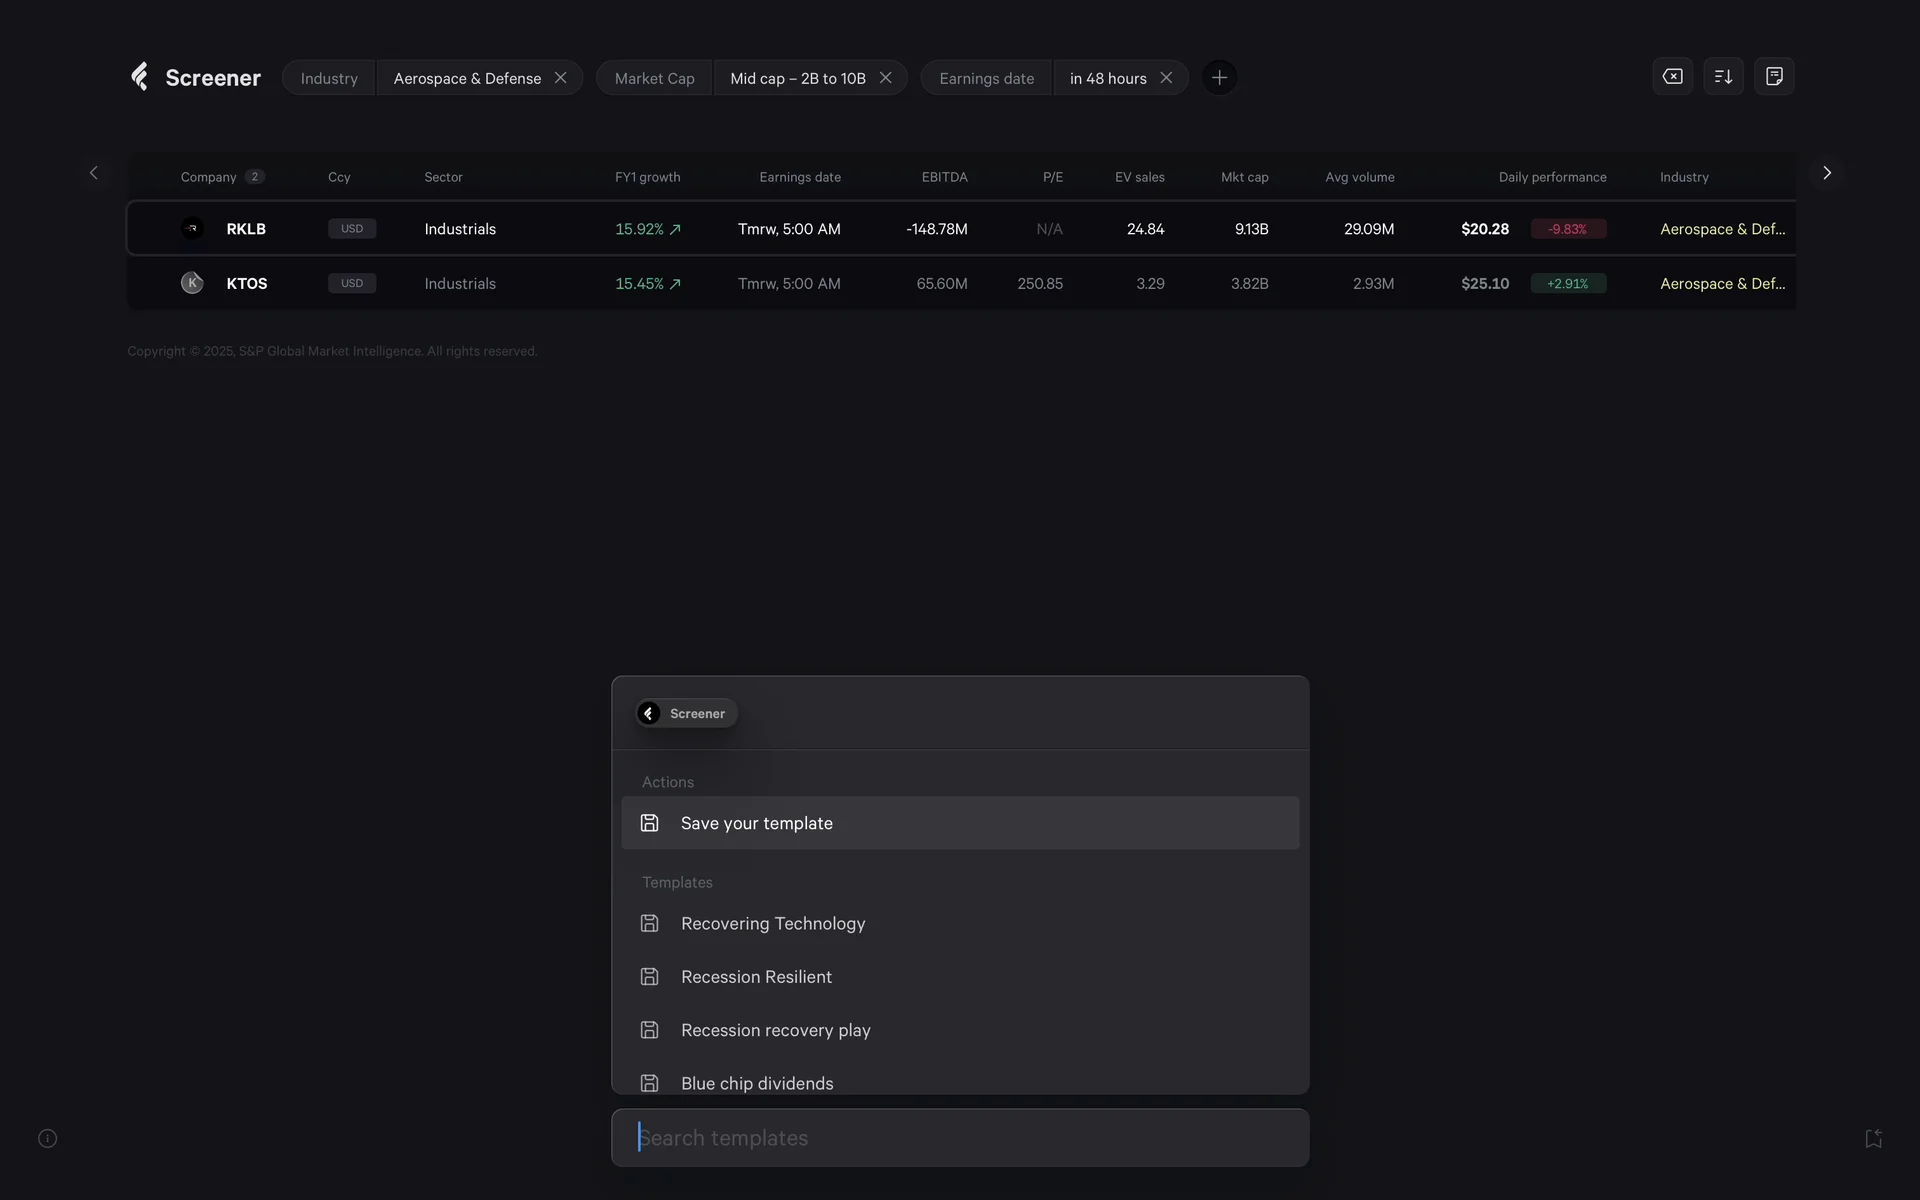
Task: Focus the Search templates input field
Action: pyautogui.click(x=960, y=1138)
